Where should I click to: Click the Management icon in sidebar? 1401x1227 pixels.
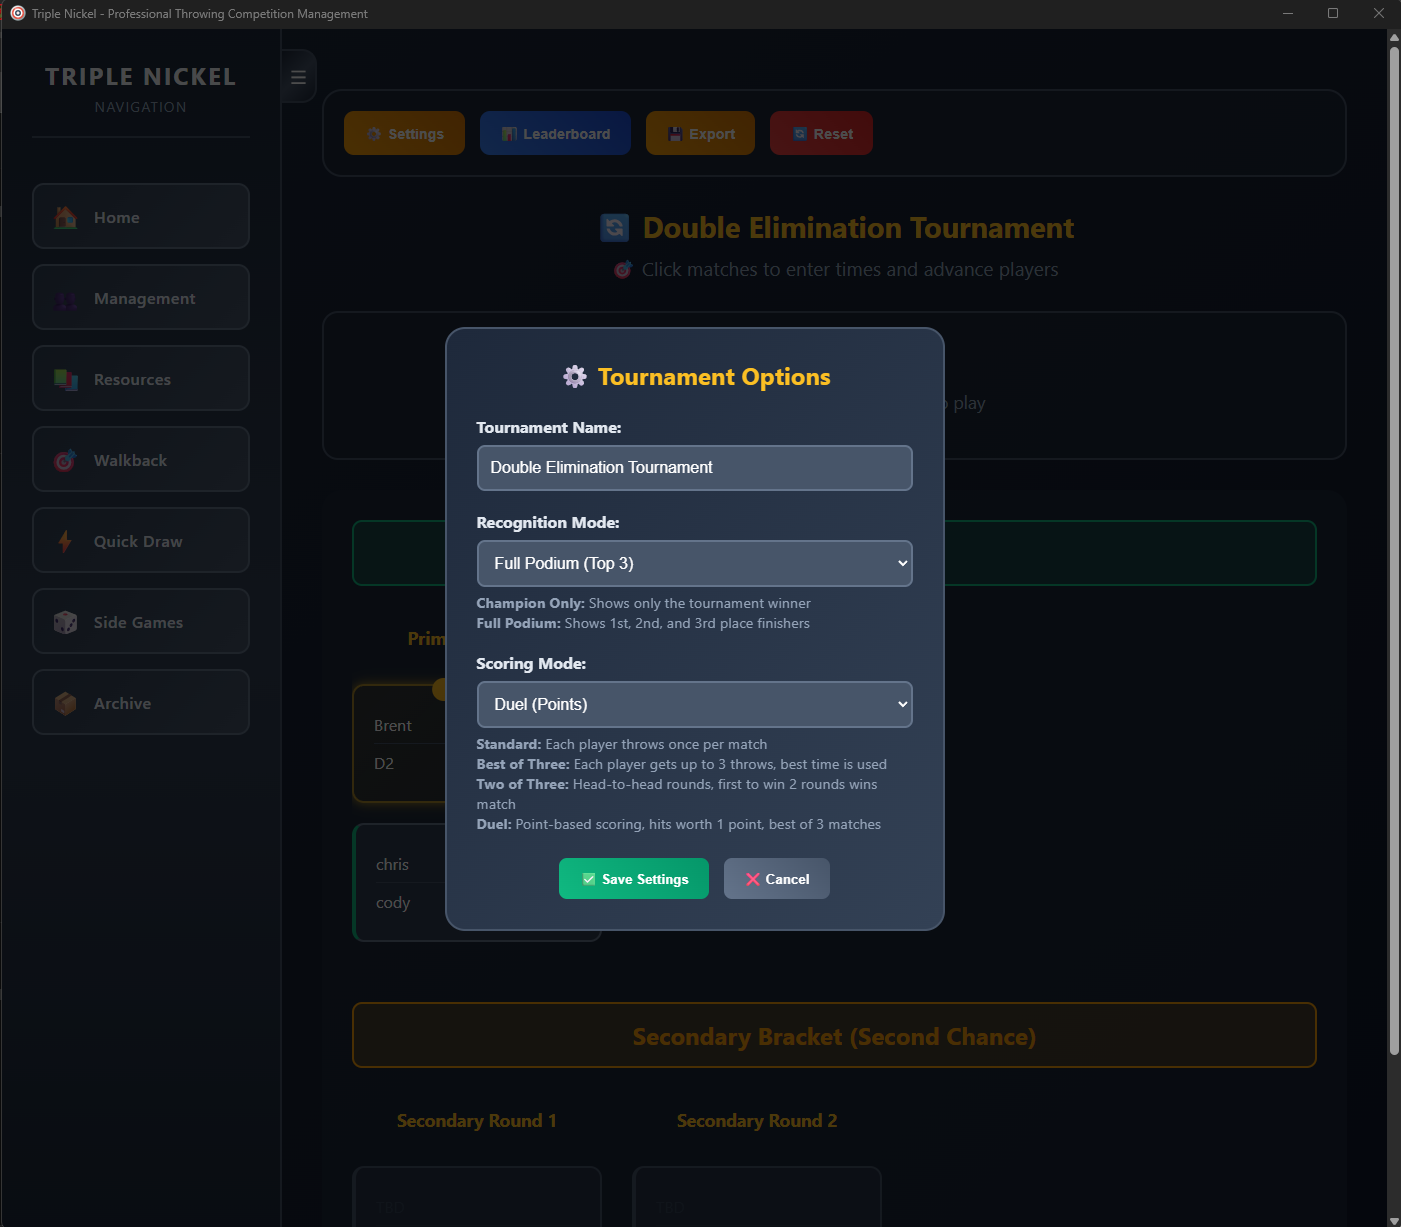(66, 299)
